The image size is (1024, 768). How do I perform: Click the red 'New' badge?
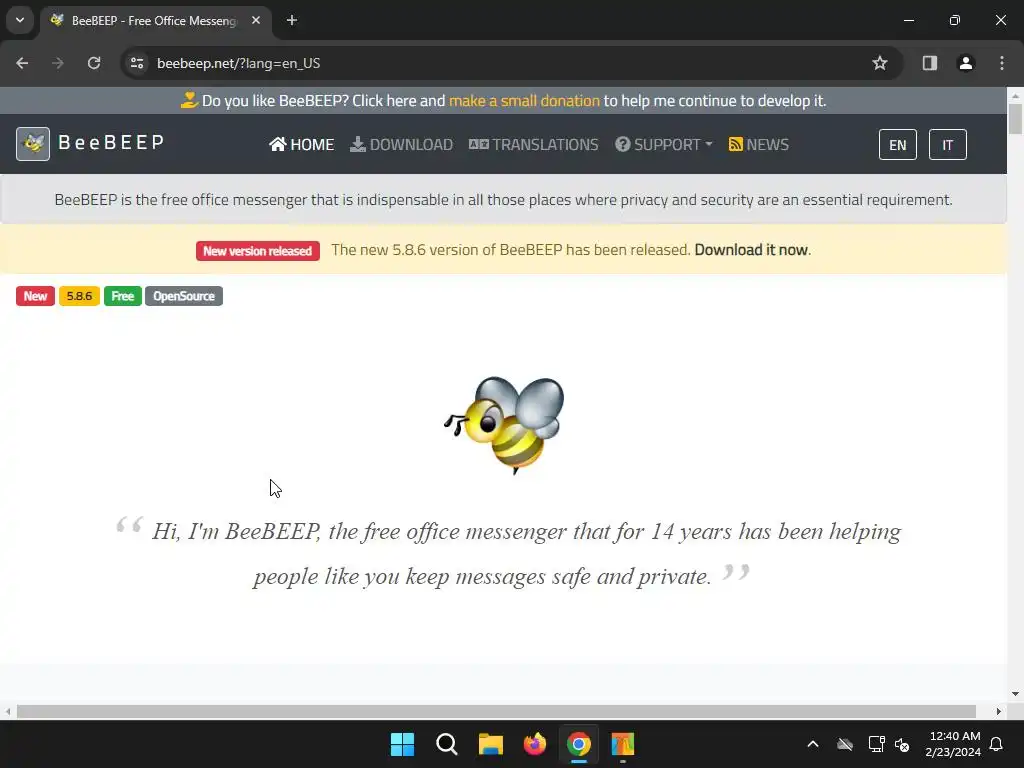point(35,296)
